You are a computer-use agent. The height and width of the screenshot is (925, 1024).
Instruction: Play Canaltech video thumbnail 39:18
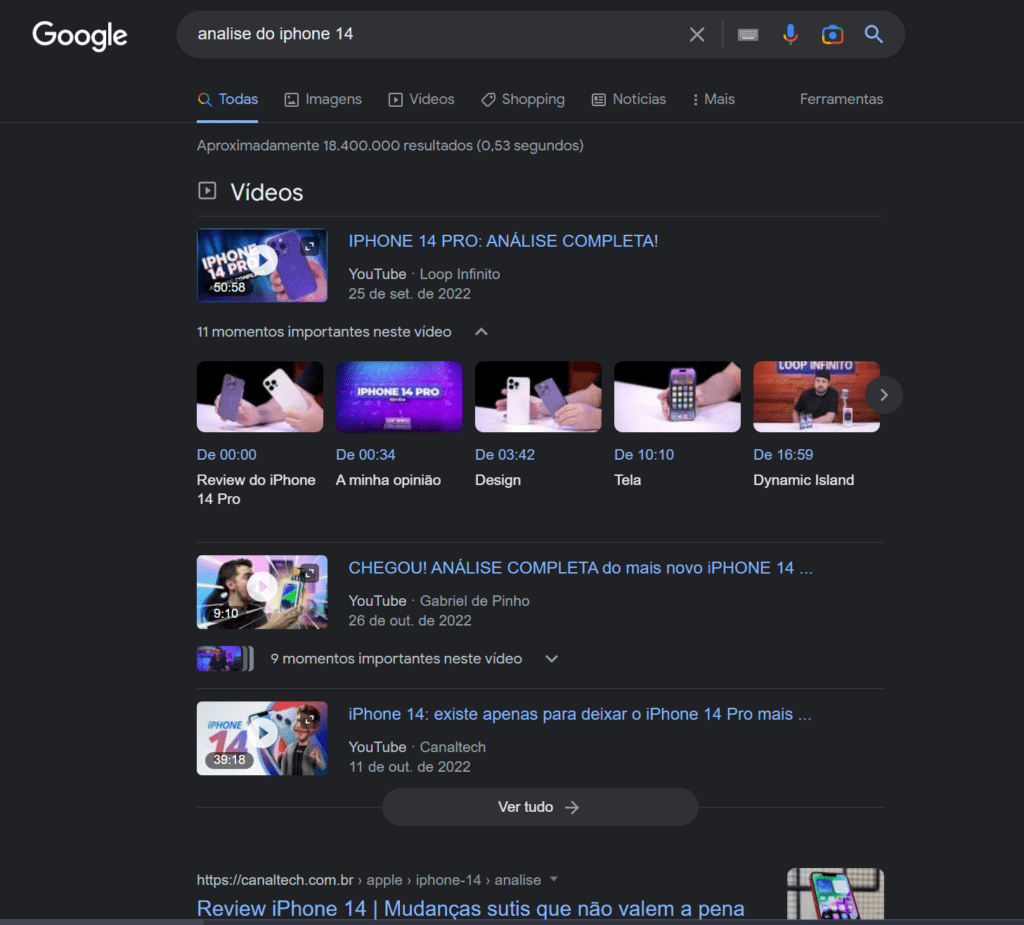(x=262, y=738)
